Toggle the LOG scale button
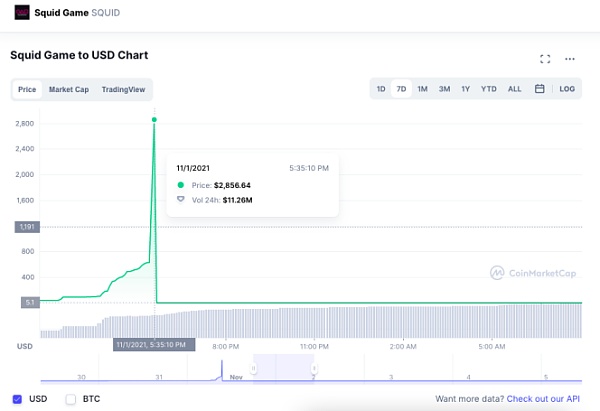 point(567,89)
